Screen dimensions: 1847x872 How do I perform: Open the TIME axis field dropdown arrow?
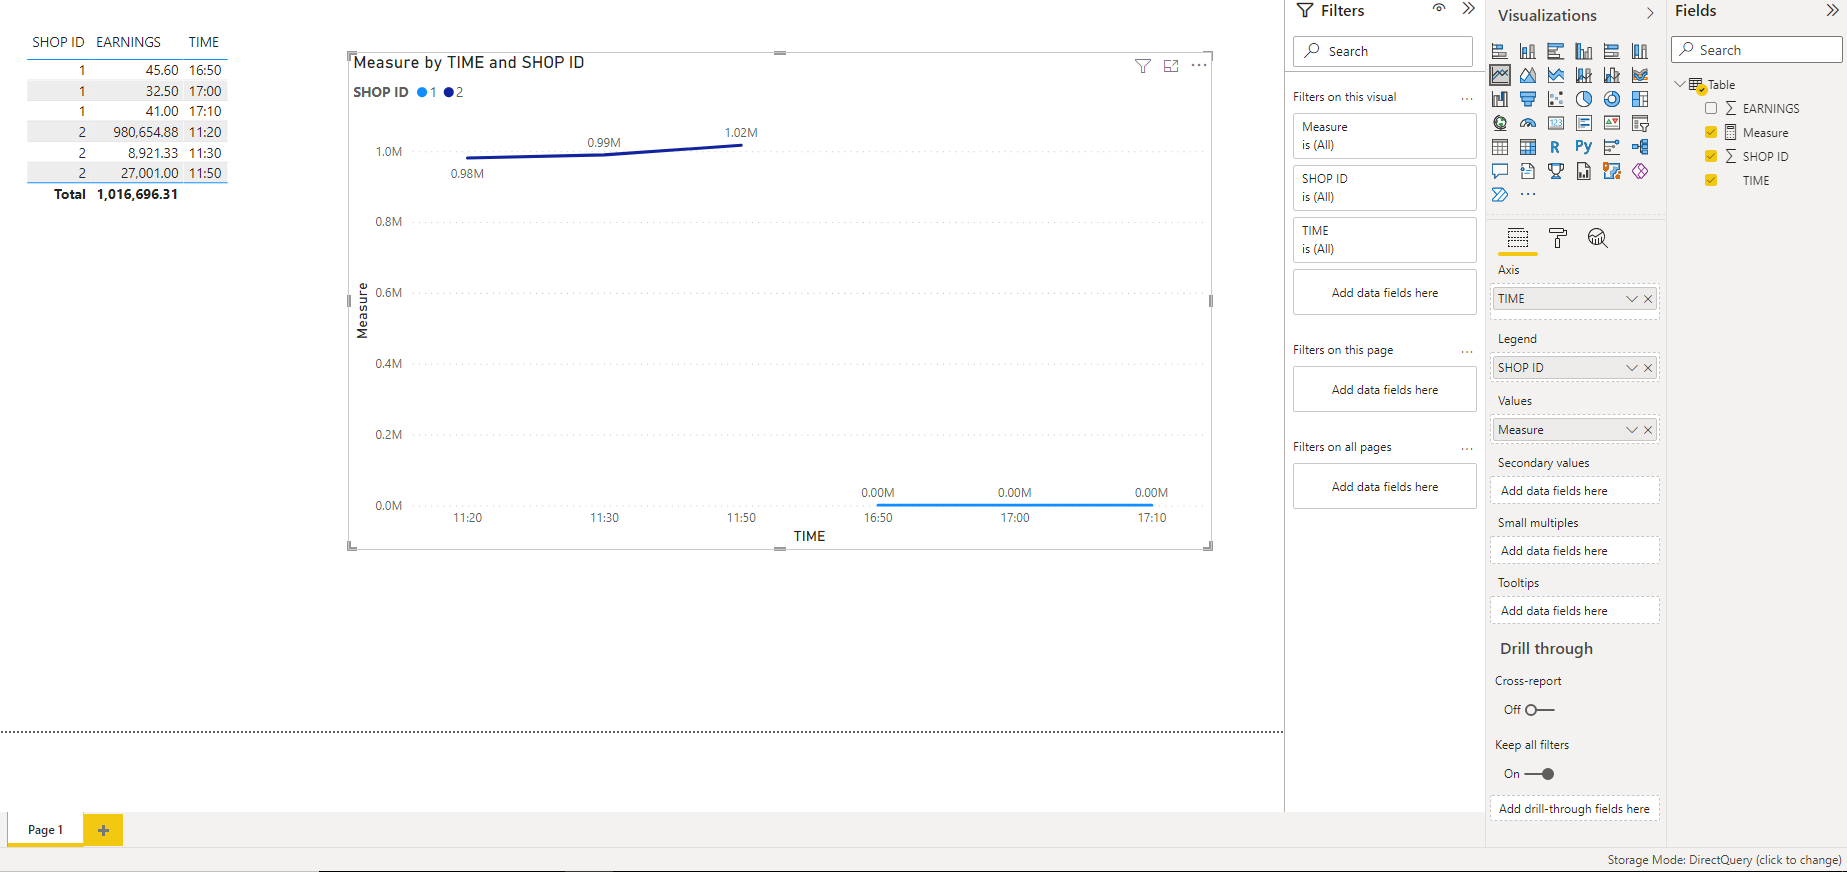[x=1632, y=299]
